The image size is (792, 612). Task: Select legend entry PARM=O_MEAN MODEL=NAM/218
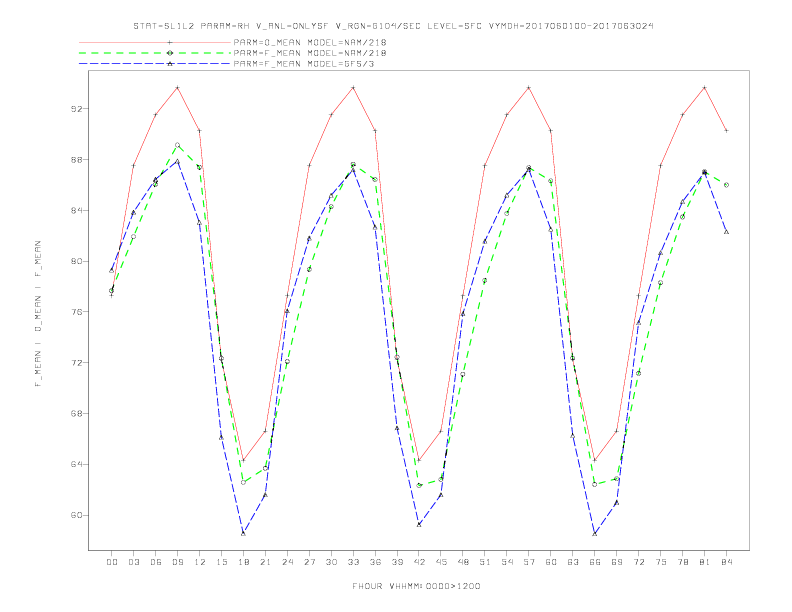(310, 42)
